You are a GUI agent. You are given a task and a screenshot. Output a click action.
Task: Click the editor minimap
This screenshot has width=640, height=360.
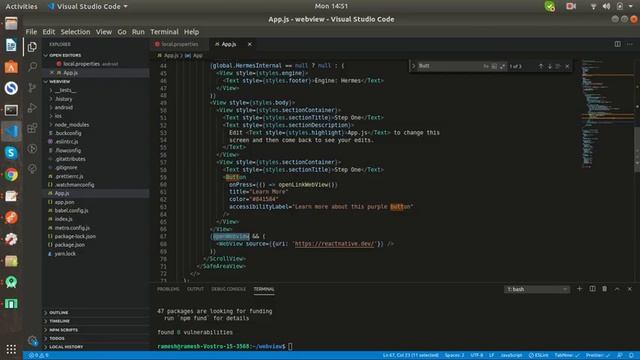point(607,114)
